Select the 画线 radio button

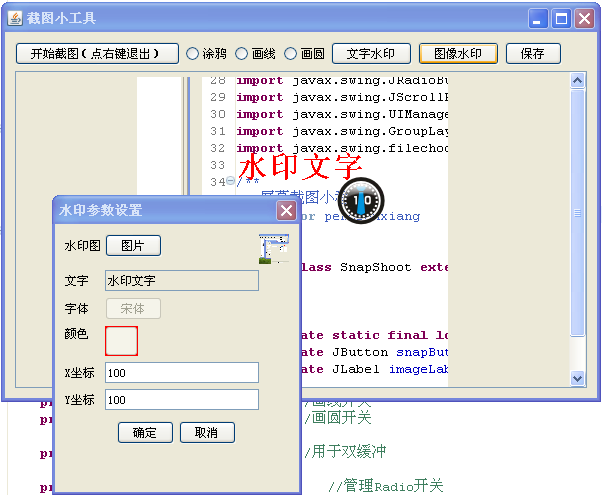(241, 53)
